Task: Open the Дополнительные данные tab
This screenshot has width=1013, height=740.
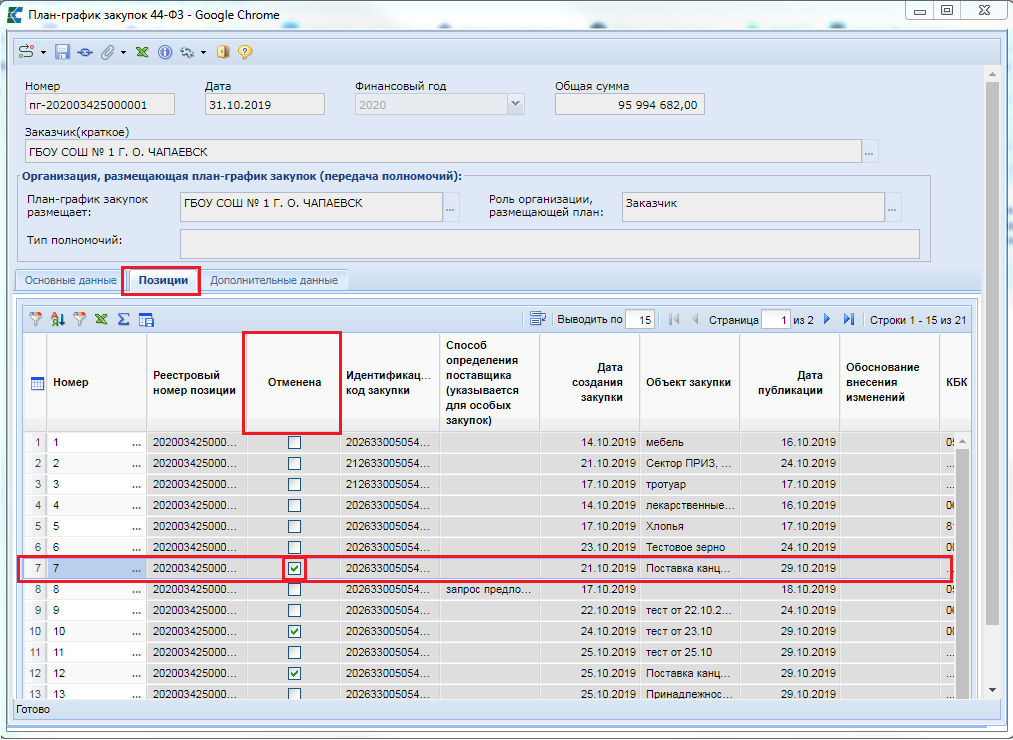Action: pyautogui.click(x=273, y=281)
